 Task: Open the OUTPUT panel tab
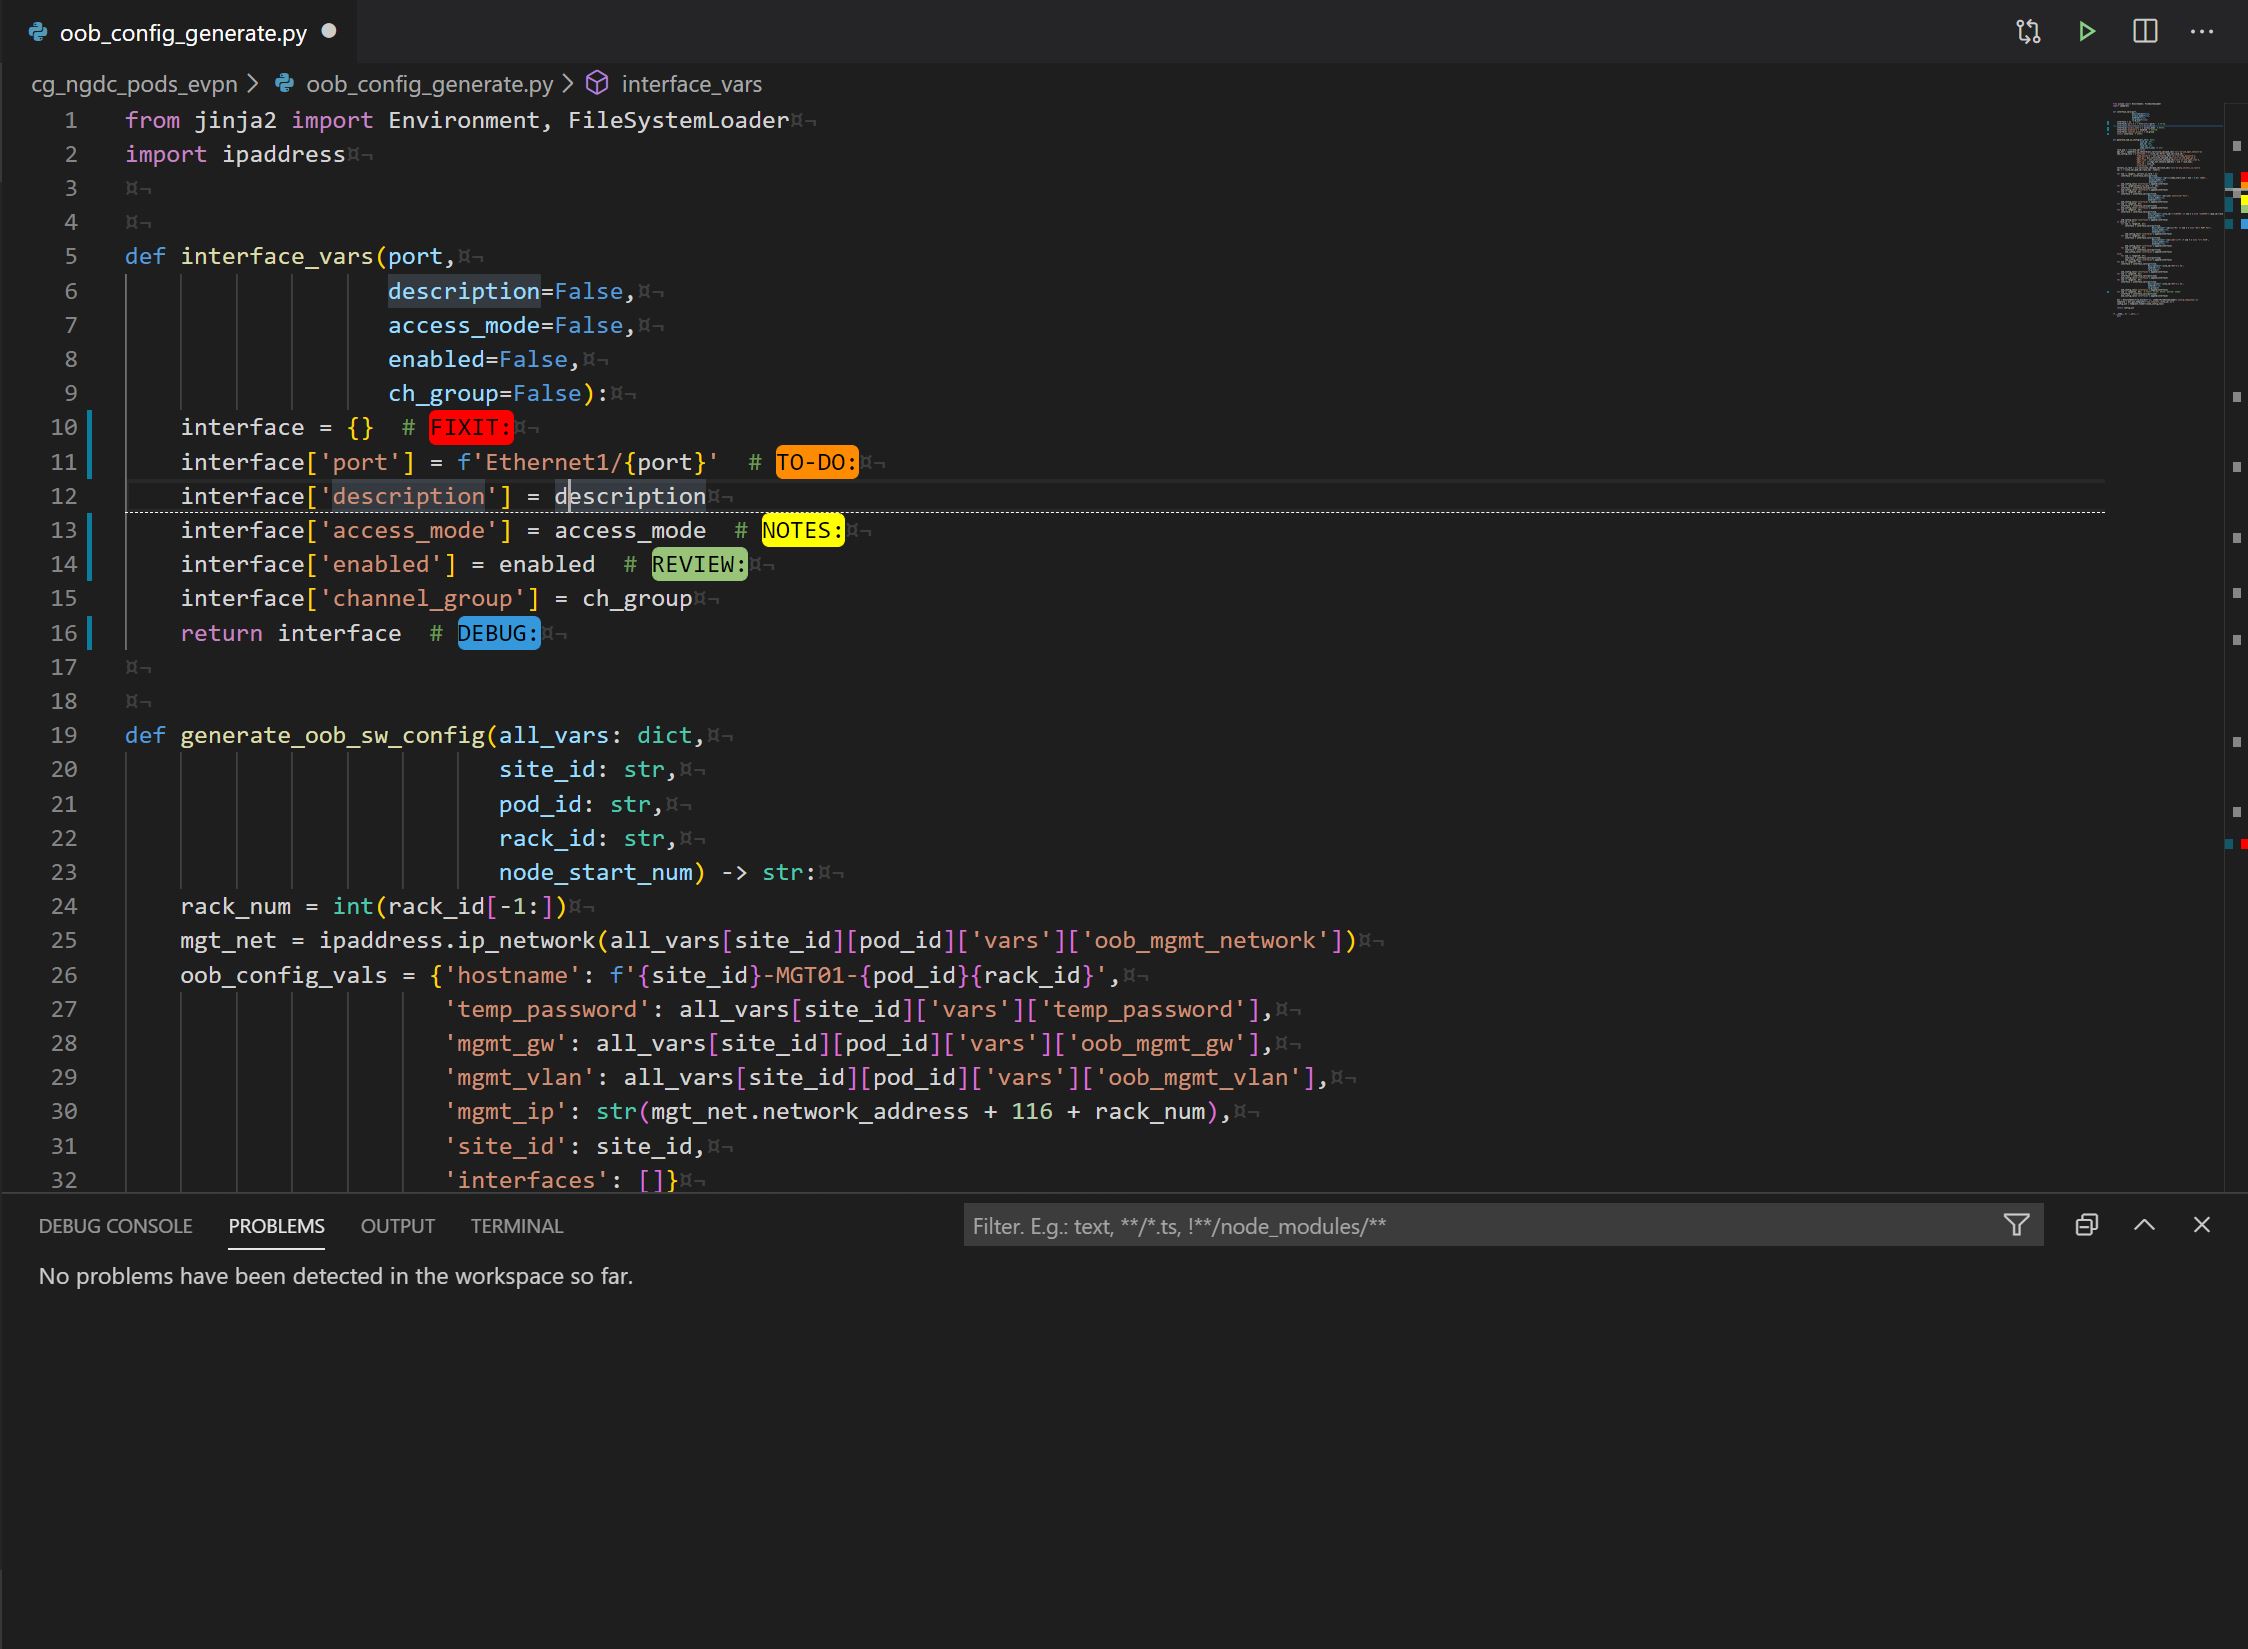tap(397, 1226)
